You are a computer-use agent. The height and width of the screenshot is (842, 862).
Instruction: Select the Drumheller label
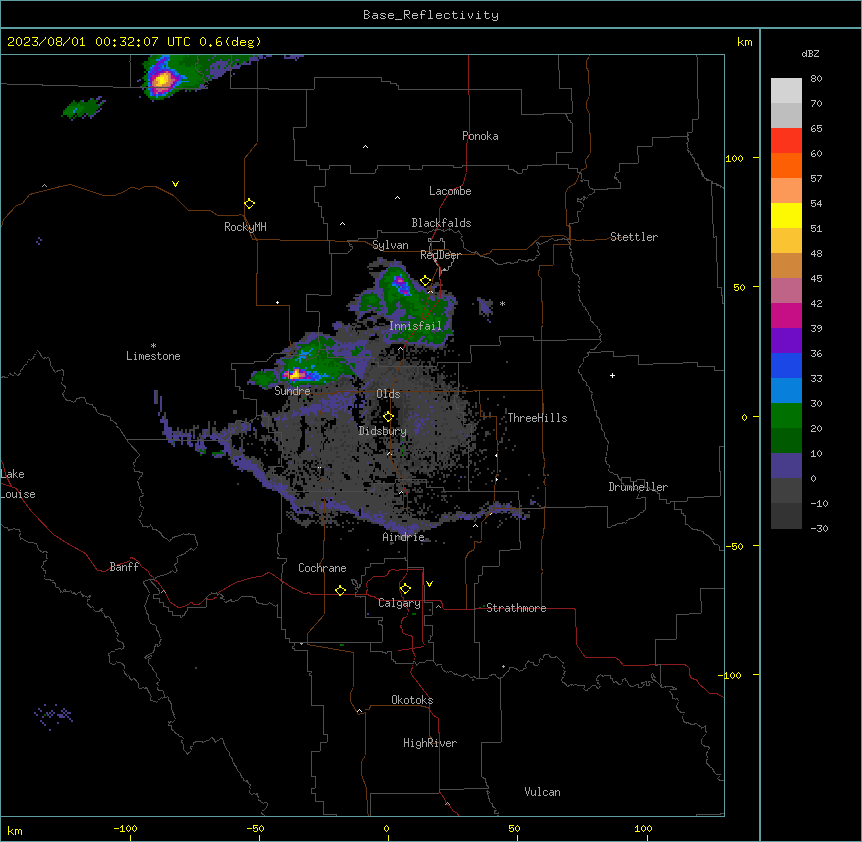[638, 487]
